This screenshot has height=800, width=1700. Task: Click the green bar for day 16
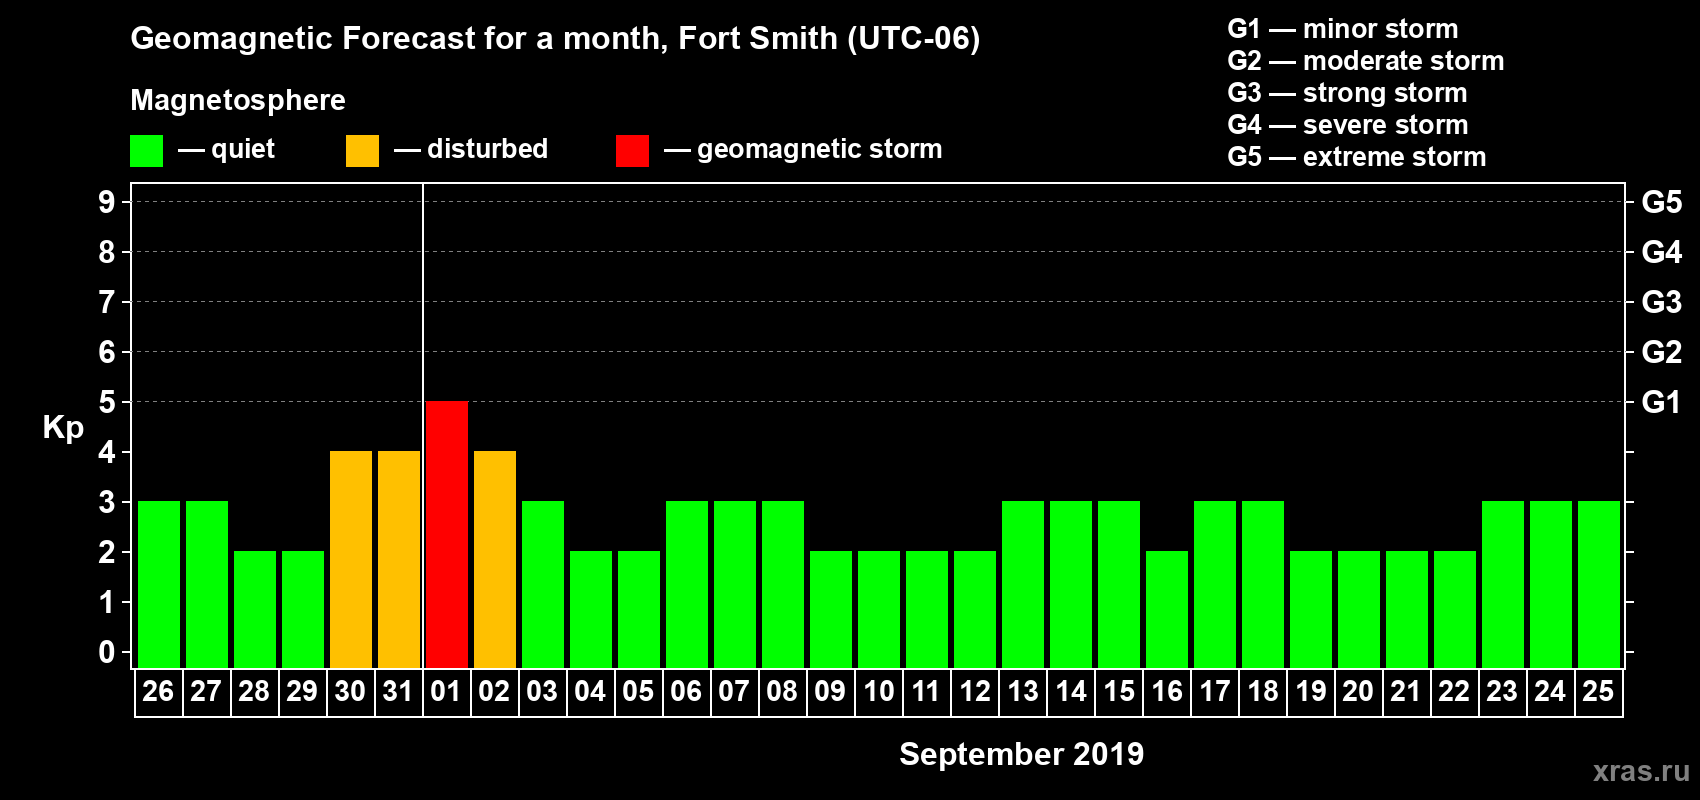[1167, 609]
